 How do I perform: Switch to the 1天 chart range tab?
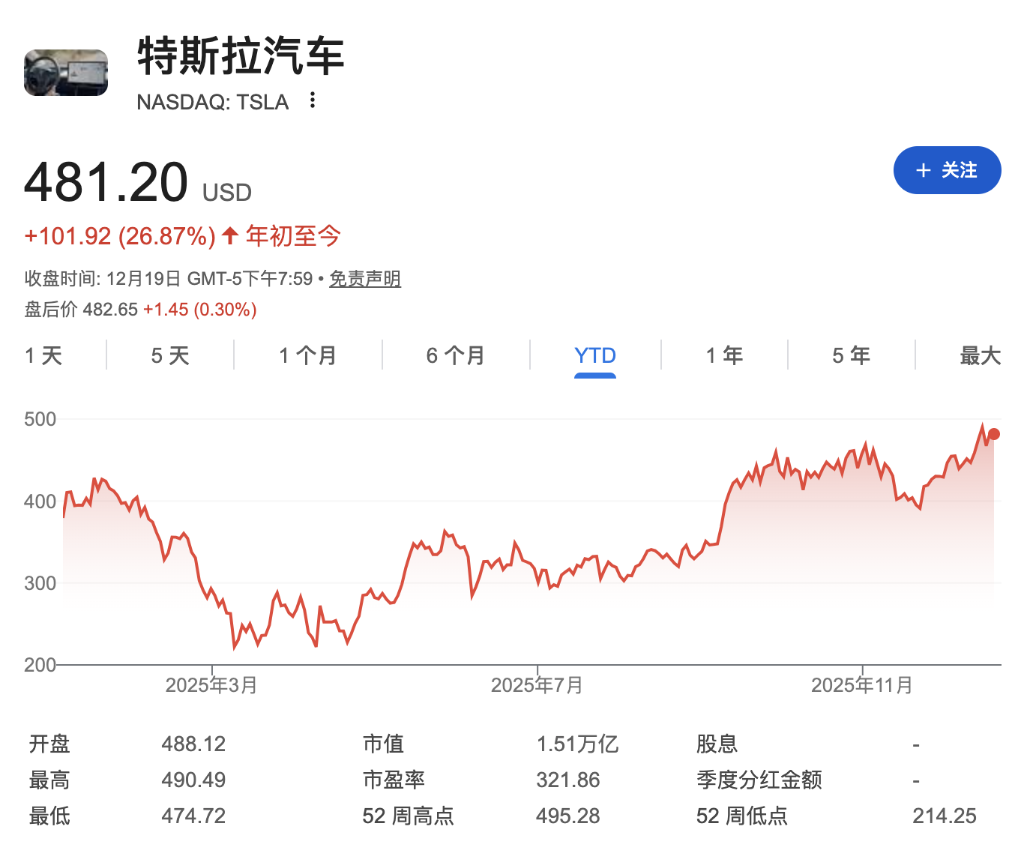(x=42, y=355)
